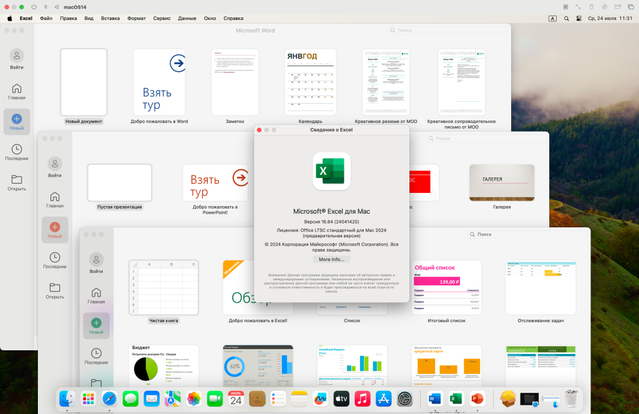Open the Файл menu

pyautogui.click(x=46, y=18)
